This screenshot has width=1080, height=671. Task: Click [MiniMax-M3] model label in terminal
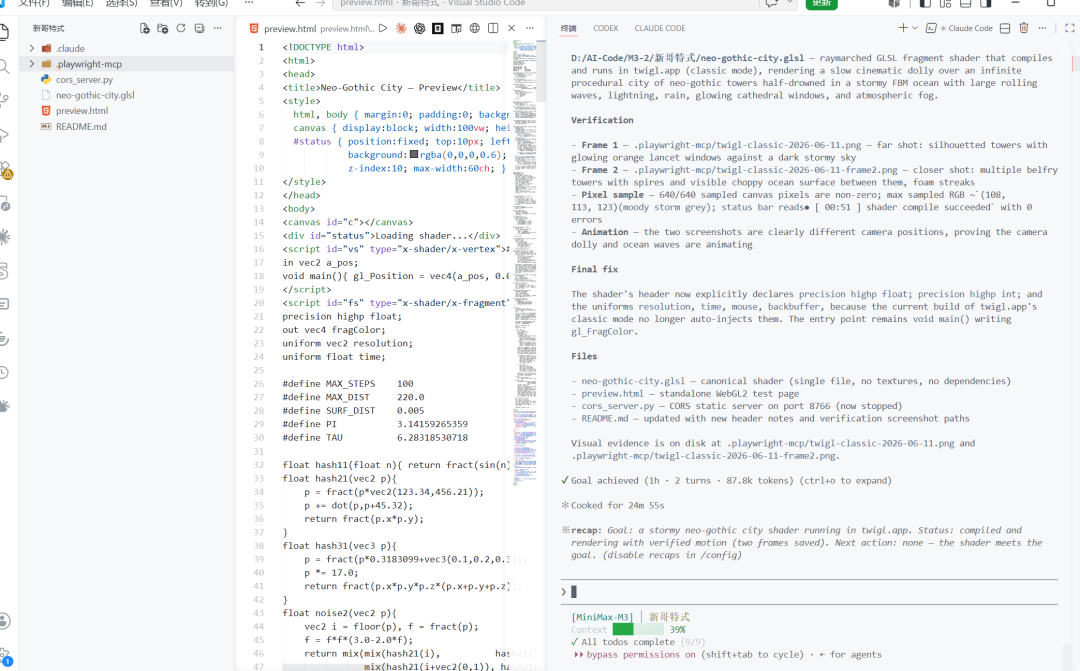pyautogui.click(x=602, y=617)
